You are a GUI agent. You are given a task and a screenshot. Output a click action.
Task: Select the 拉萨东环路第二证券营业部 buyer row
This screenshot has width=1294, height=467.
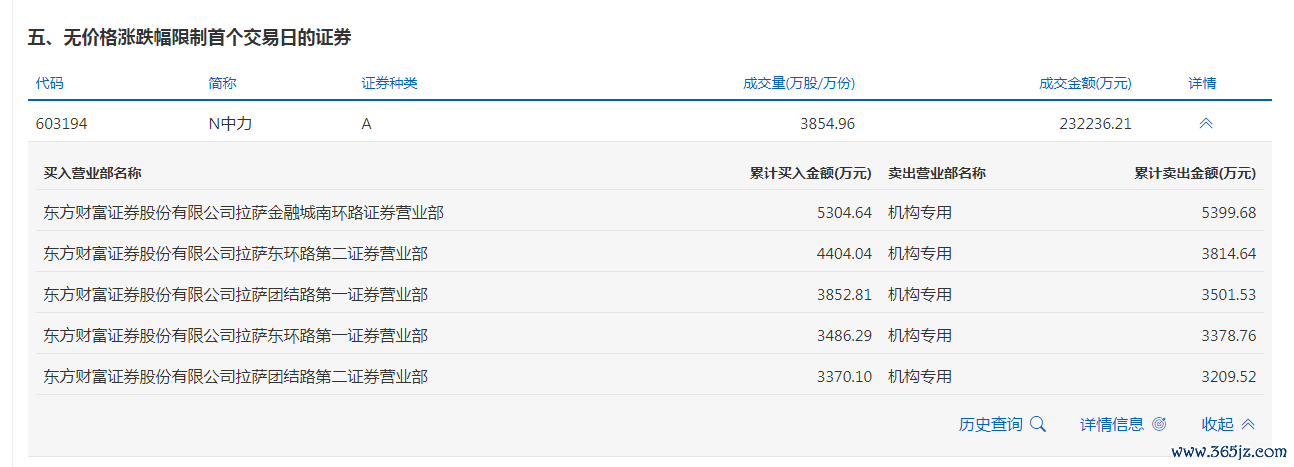(235, 254)
